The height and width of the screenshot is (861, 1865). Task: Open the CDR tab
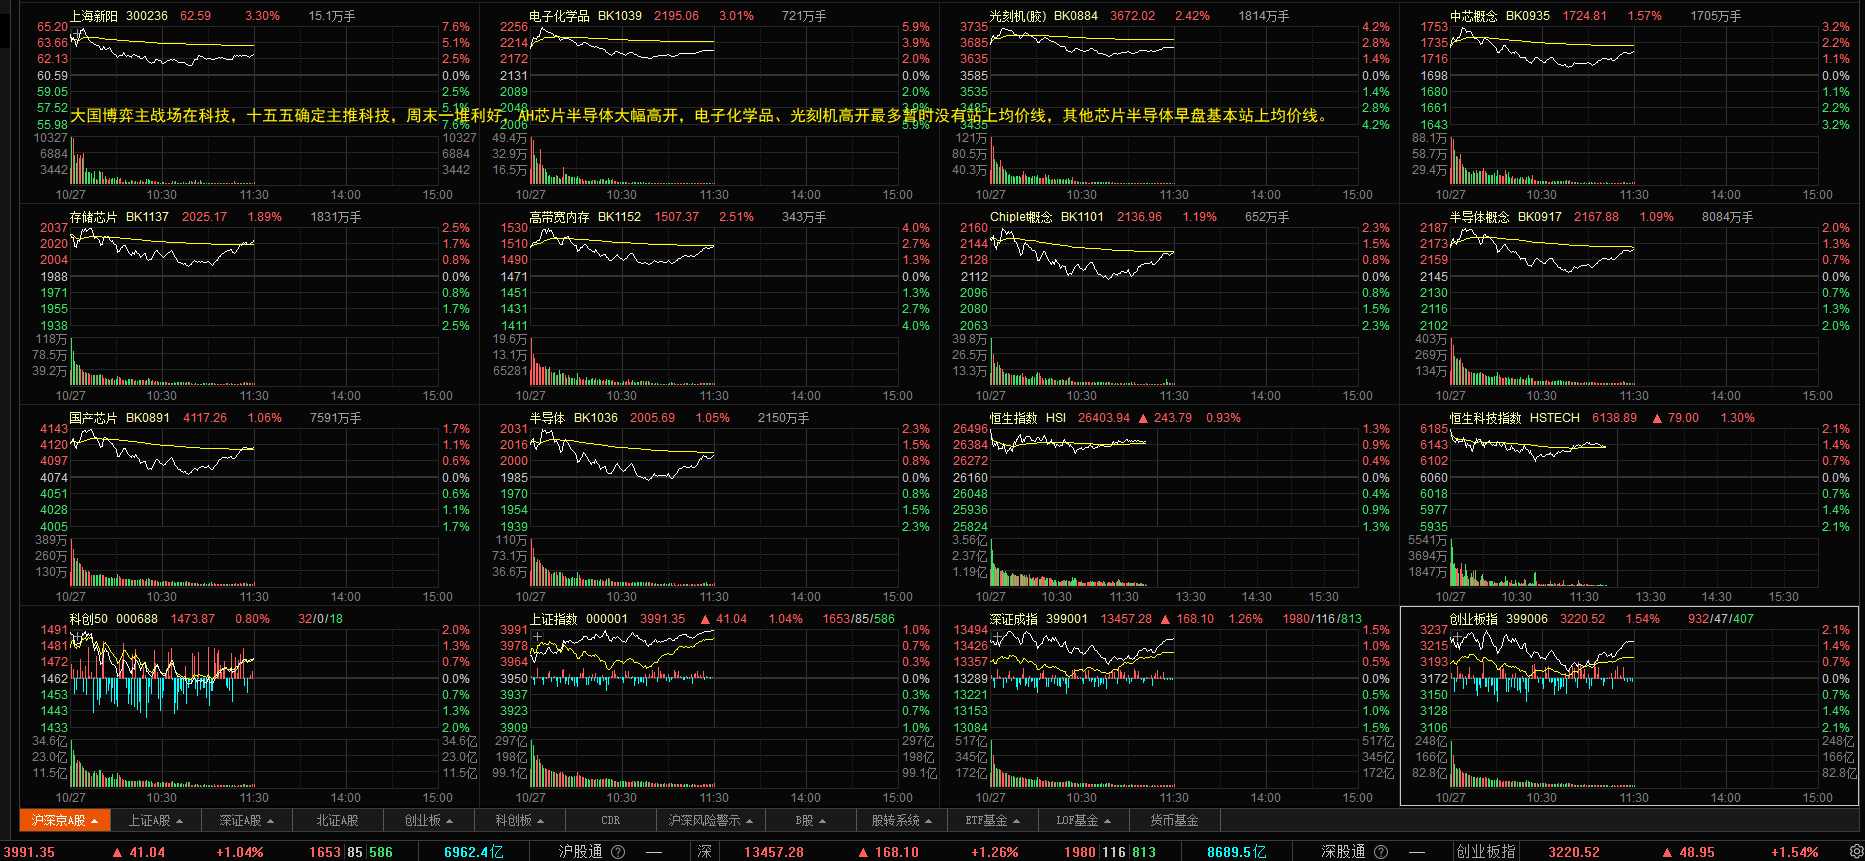pyautogui.click(x=610, y=820)
